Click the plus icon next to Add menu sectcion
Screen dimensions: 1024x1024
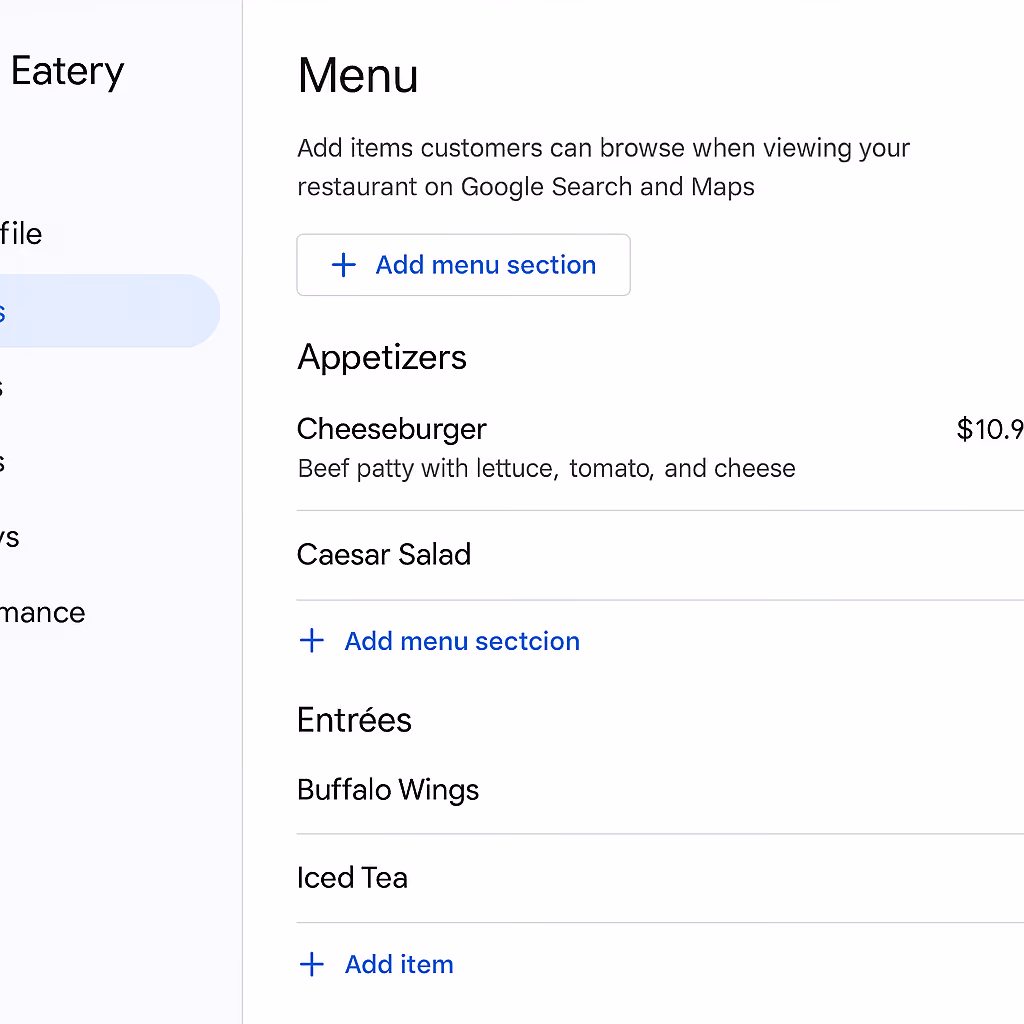[312, 641]
